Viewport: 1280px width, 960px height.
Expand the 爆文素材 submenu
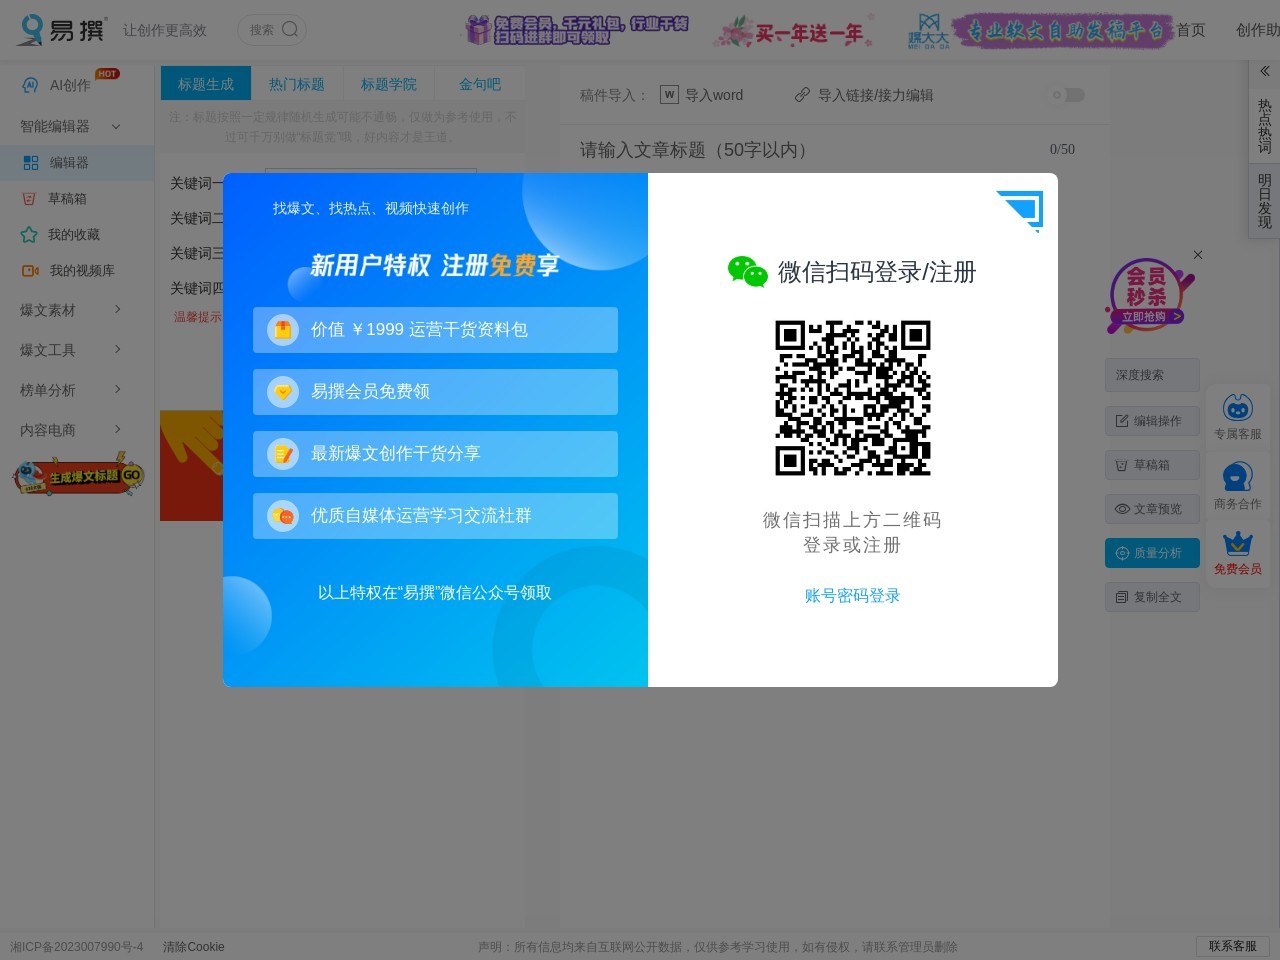117,310
